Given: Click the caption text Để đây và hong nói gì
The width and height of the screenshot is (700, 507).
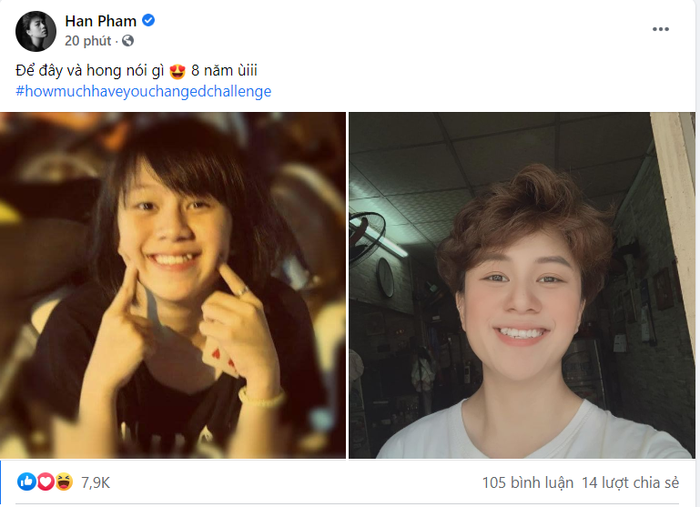Looking at the screenshot, I should point(90,71).
